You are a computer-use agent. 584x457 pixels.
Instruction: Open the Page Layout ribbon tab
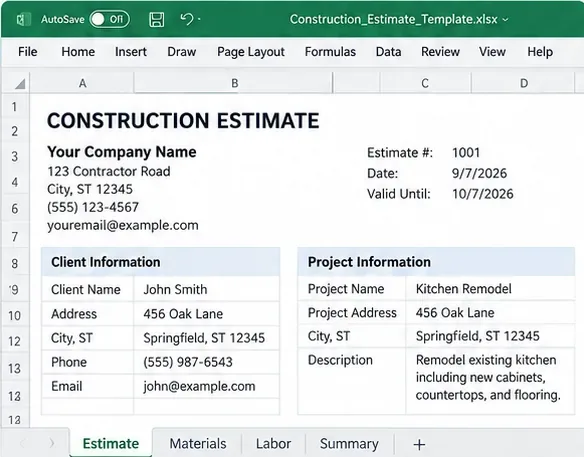pos(251,52)
